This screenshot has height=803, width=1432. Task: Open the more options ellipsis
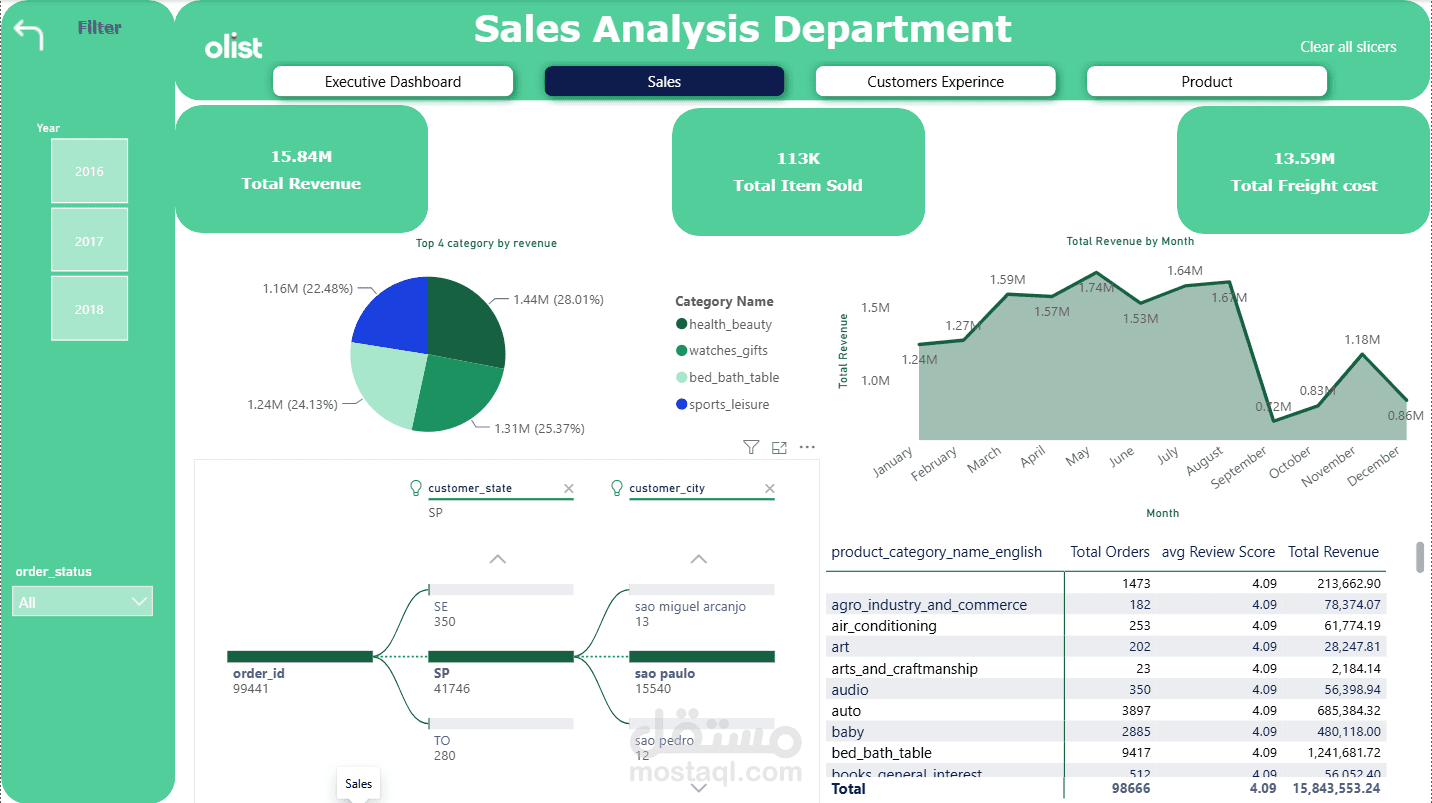808,448
